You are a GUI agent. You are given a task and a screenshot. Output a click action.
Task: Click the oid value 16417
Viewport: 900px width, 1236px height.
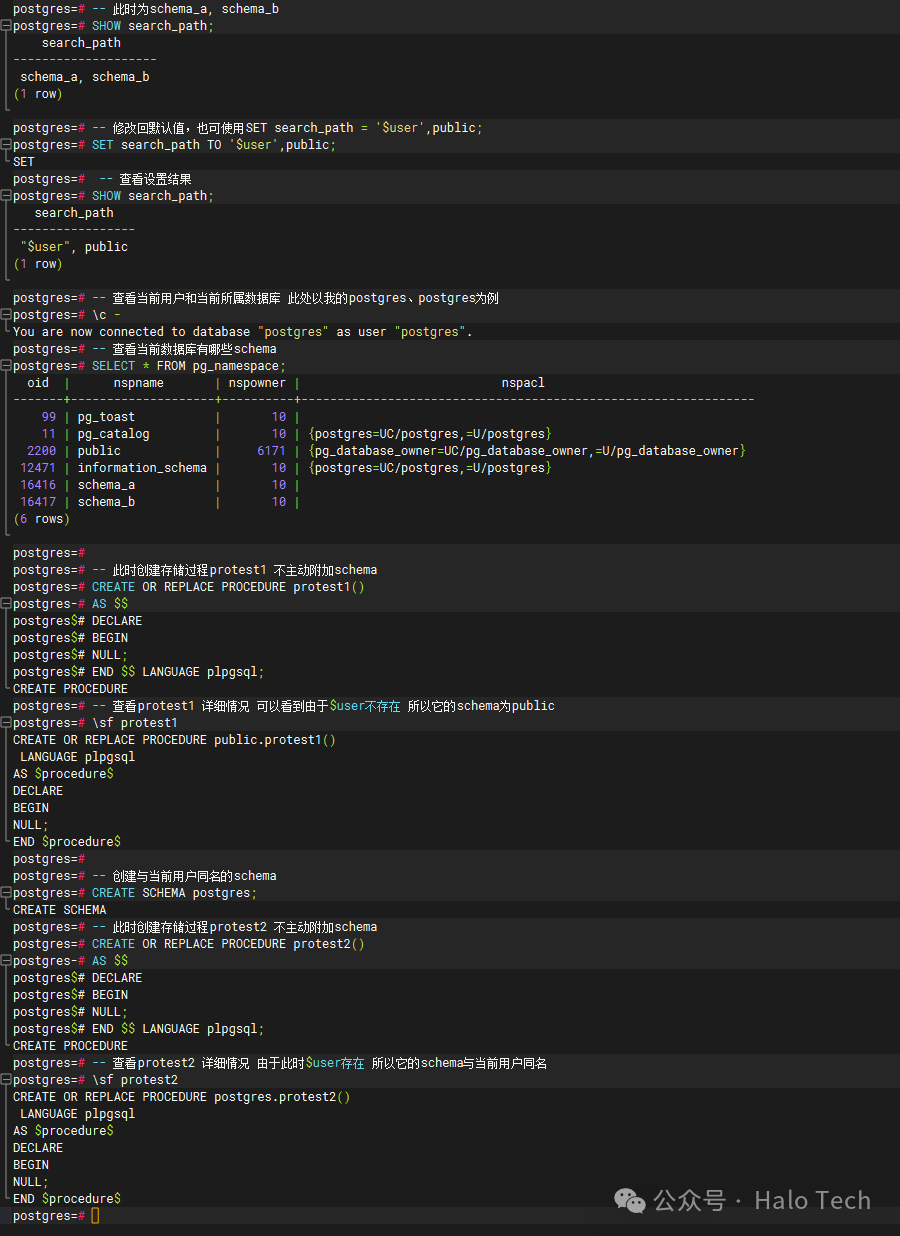(38, 502)
